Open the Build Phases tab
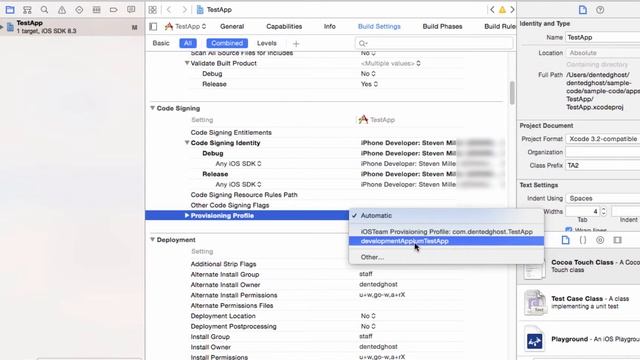Viewport: 640px width, 360px height. [442, 27]
